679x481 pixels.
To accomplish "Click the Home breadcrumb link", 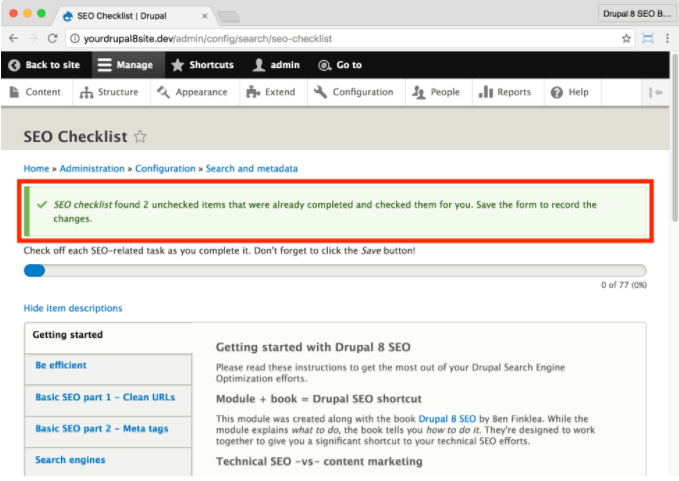I will pyautogui.click(x=36, y=168).
